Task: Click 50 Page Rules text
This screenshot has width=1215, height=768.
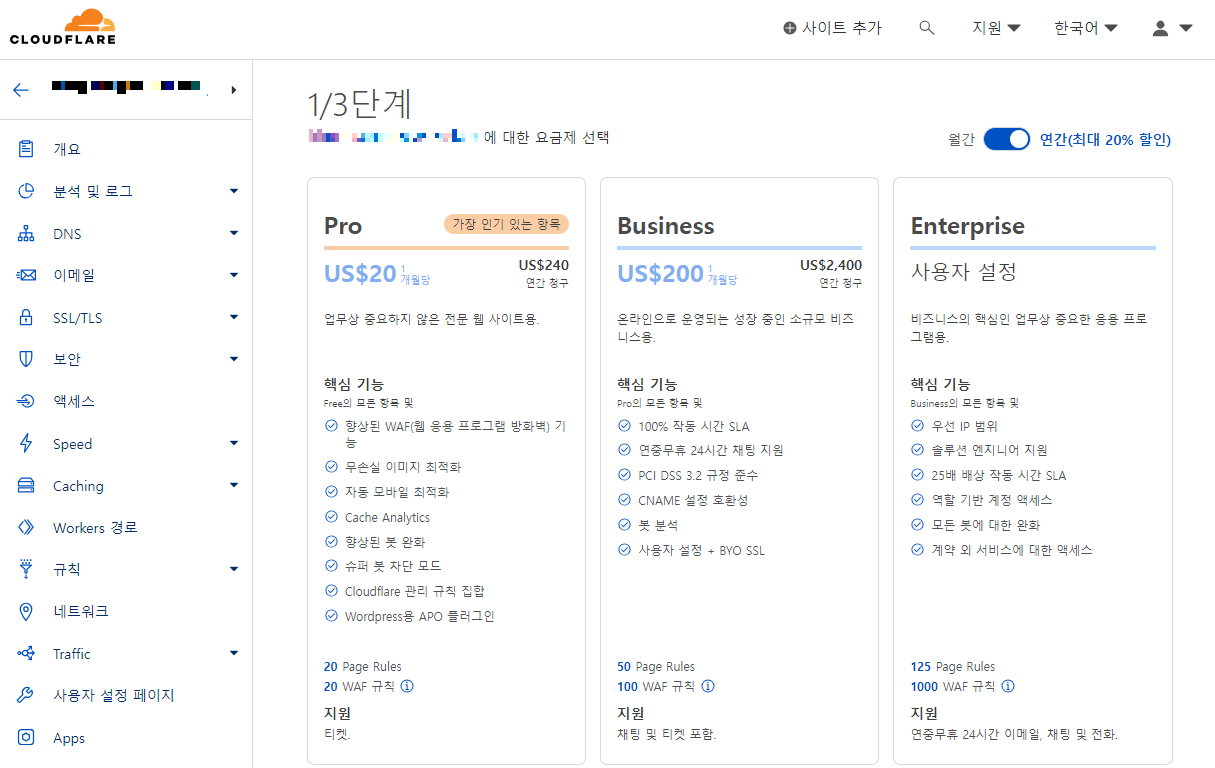Action: (656, 666)
